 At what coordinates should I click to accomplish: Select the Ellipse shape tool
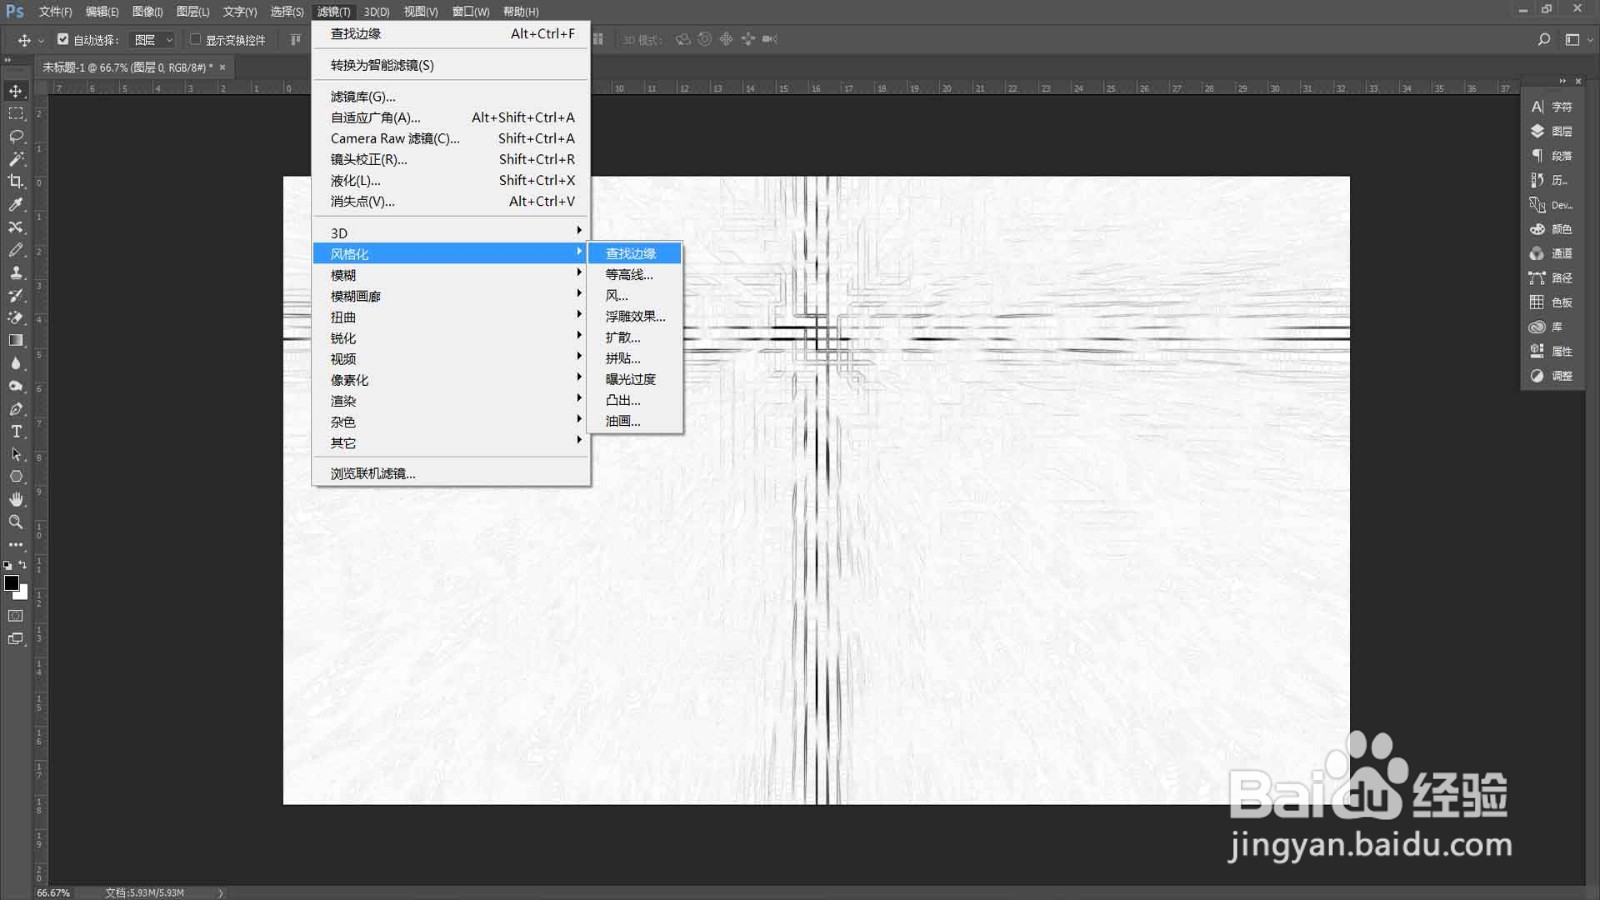[16, 477]
